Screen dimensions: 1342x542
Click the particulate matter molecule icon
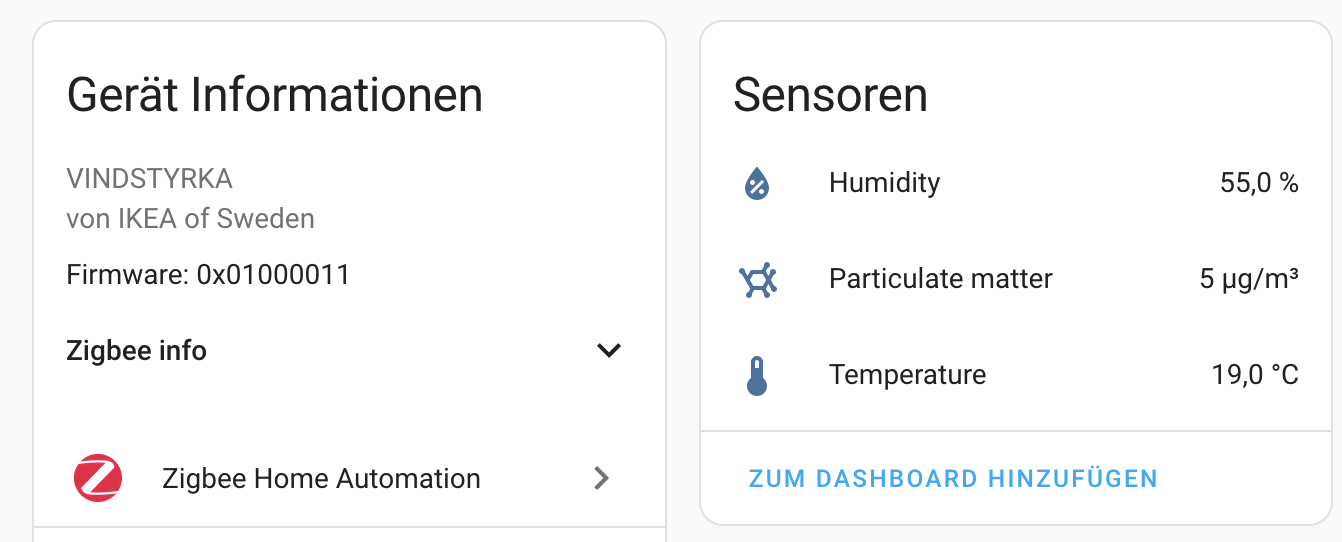point(757,279)
